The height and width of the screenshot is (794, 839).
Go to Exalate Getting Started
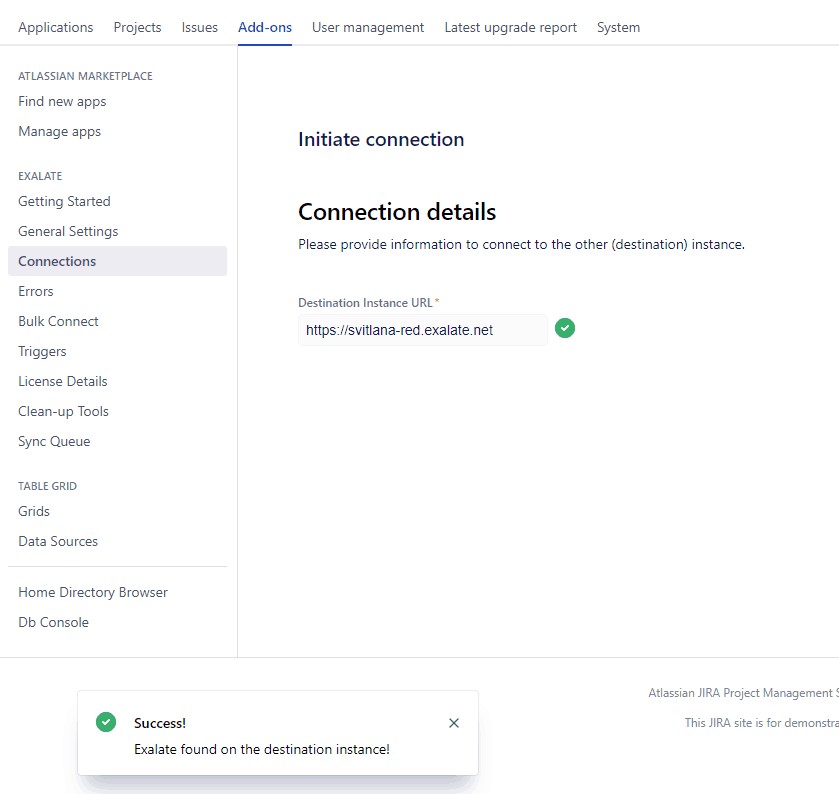(64, 201)
